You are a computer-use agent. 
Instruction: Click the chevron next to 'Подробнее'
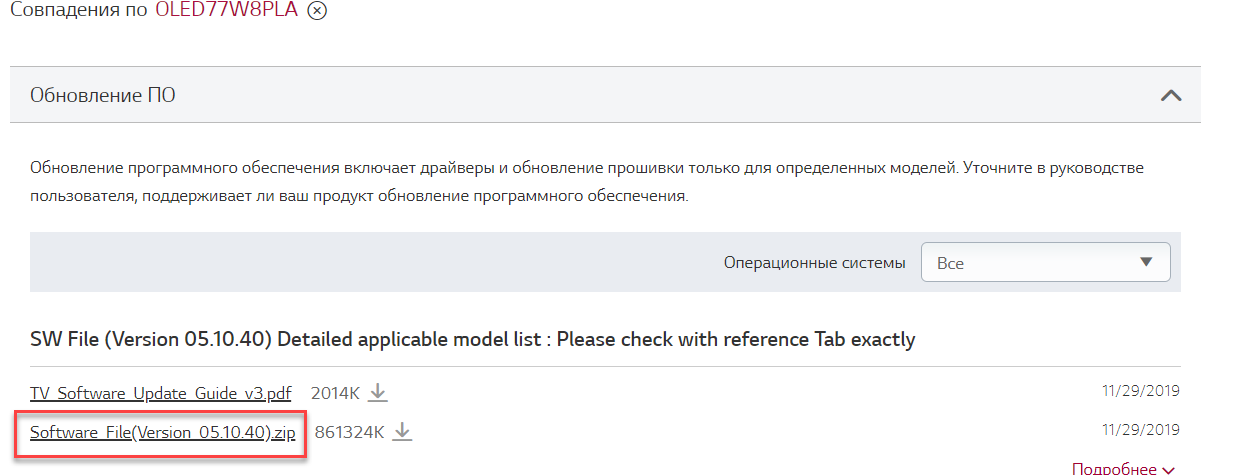(1169, 469)
